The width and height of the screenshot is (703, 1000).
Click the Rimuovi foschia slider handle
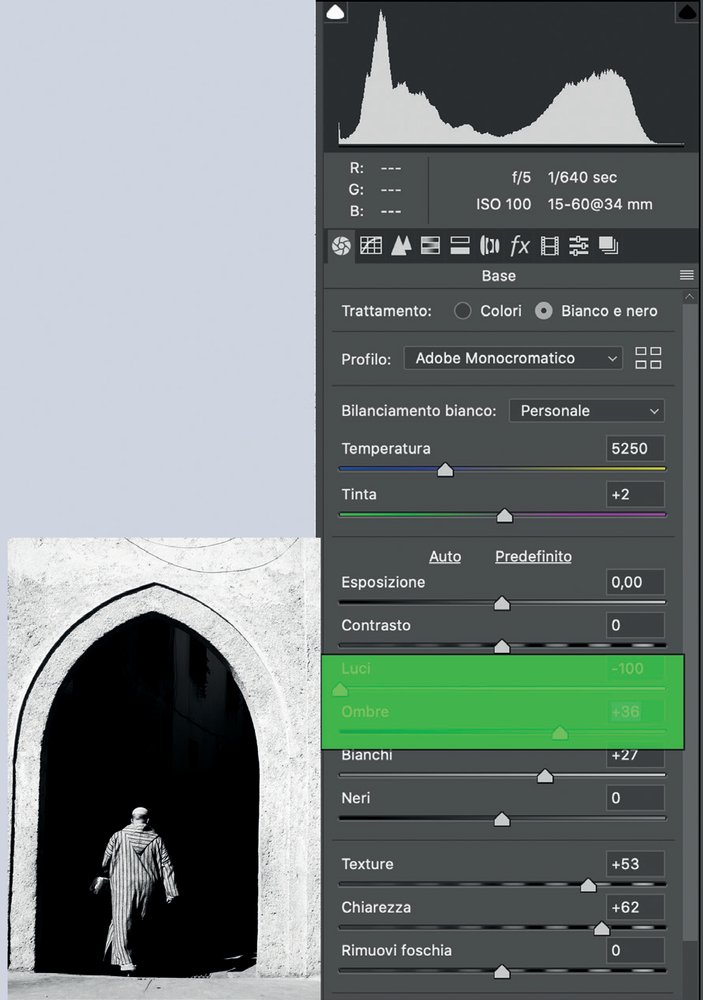click(502, 972)
